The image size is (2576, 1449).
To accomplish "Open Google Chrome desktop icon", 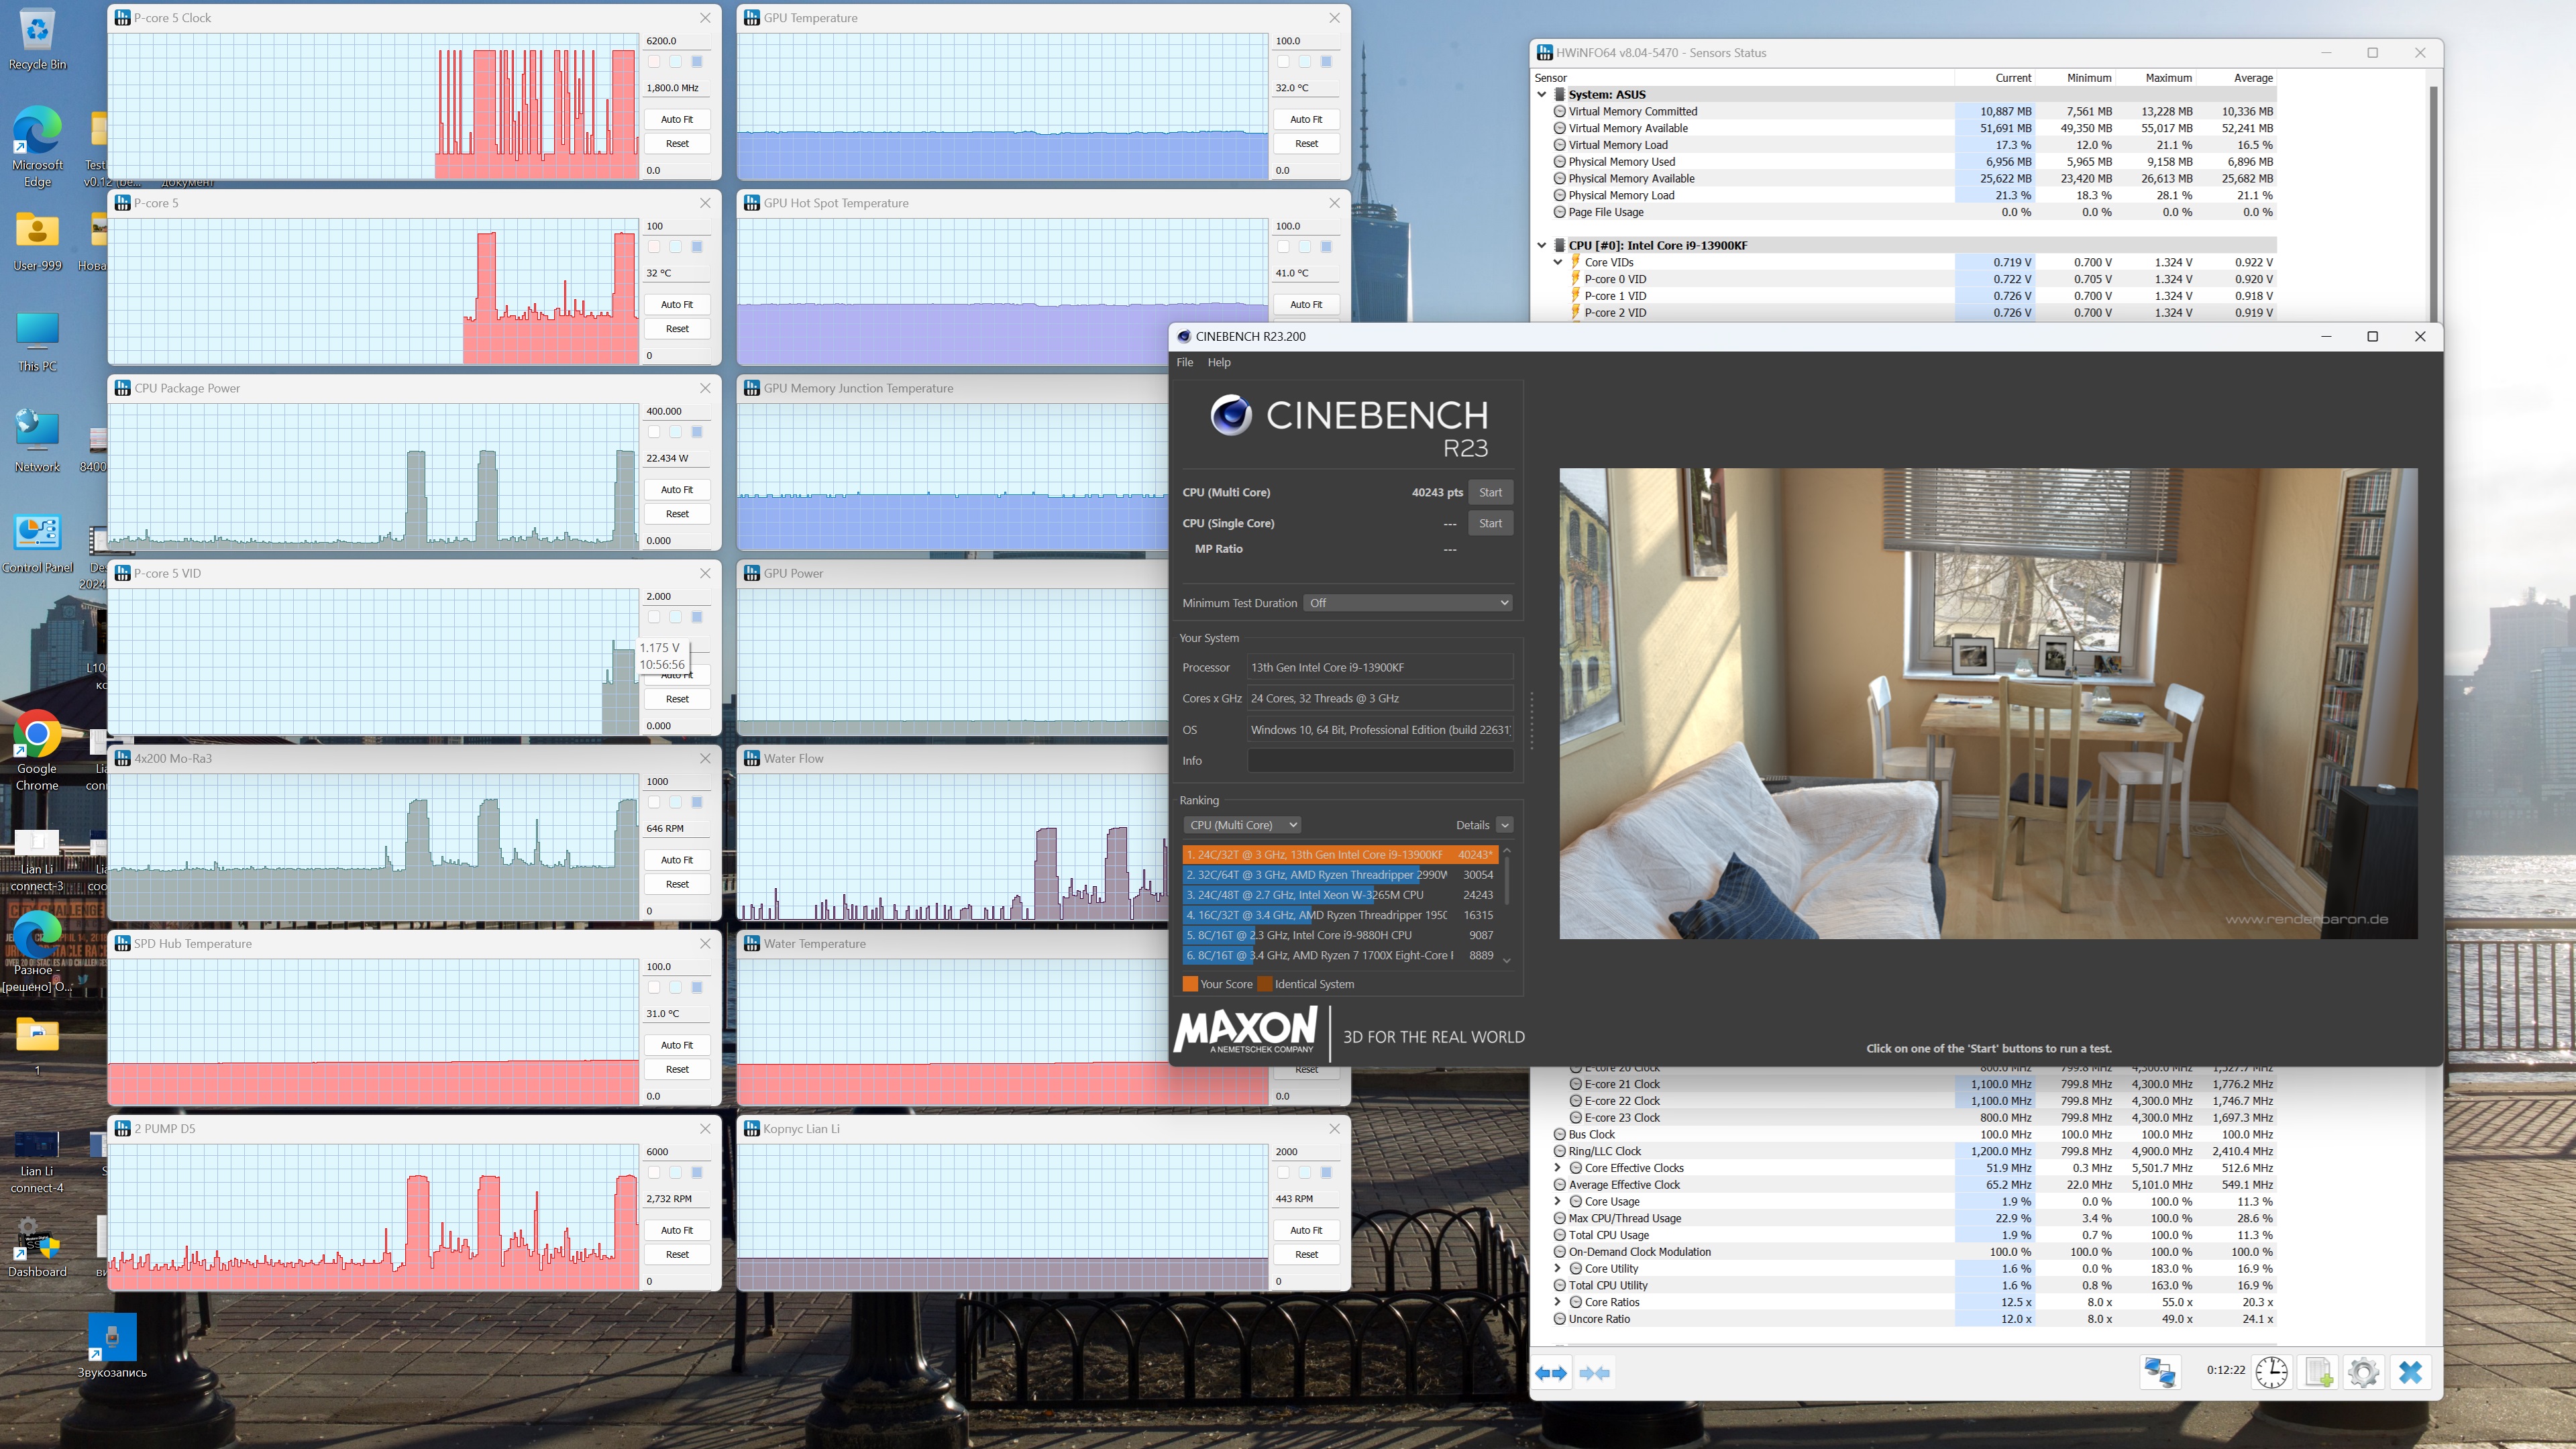I will tap(37, 735).
